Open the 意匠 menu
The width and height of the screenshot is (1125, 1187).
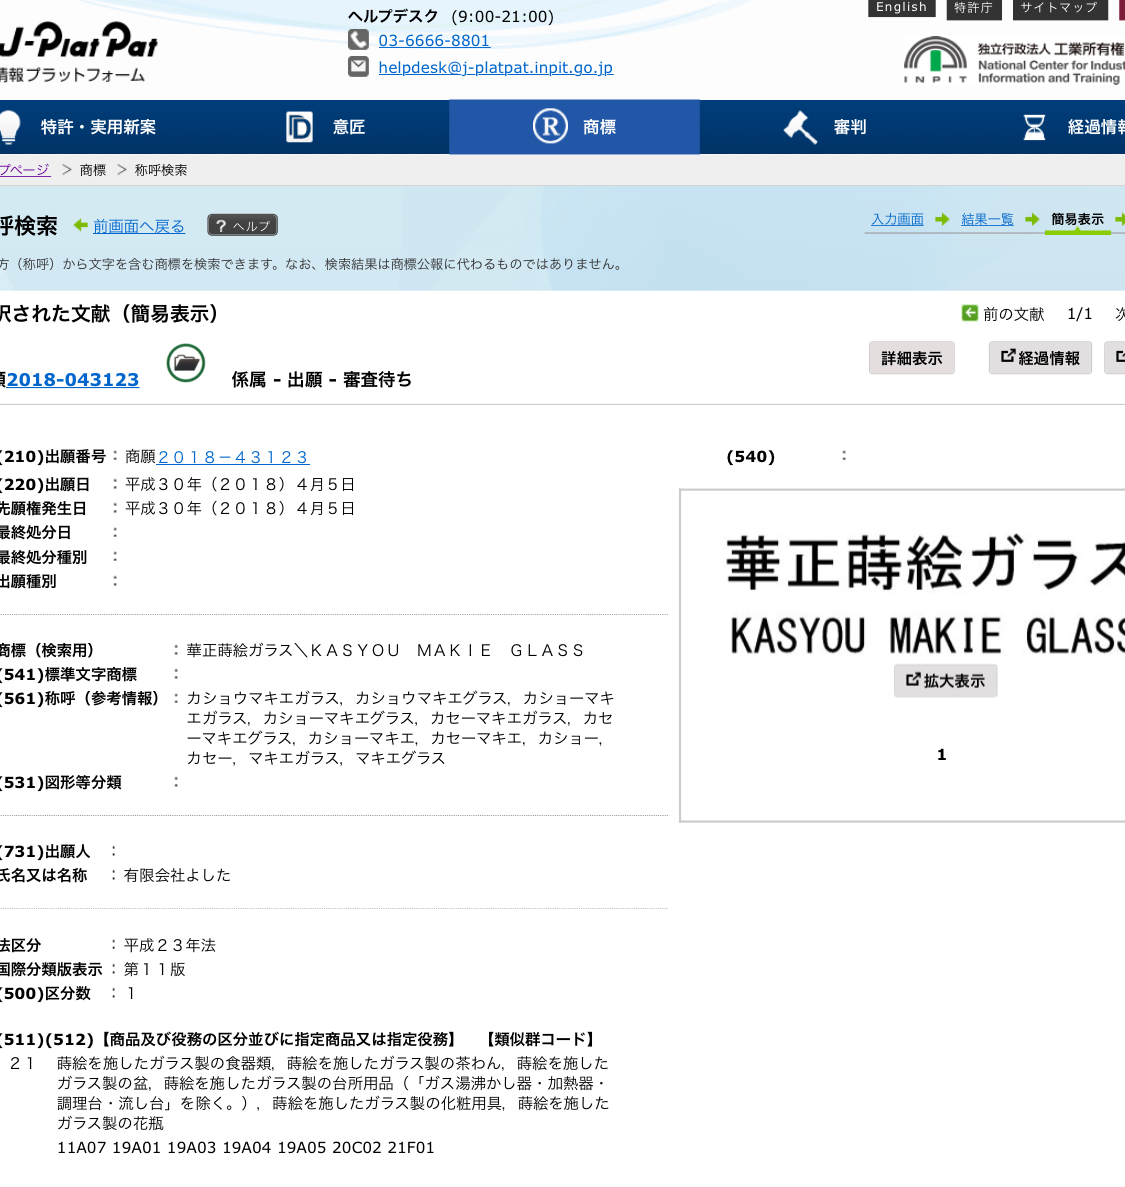pyautogui.click(x=349, y=127)
